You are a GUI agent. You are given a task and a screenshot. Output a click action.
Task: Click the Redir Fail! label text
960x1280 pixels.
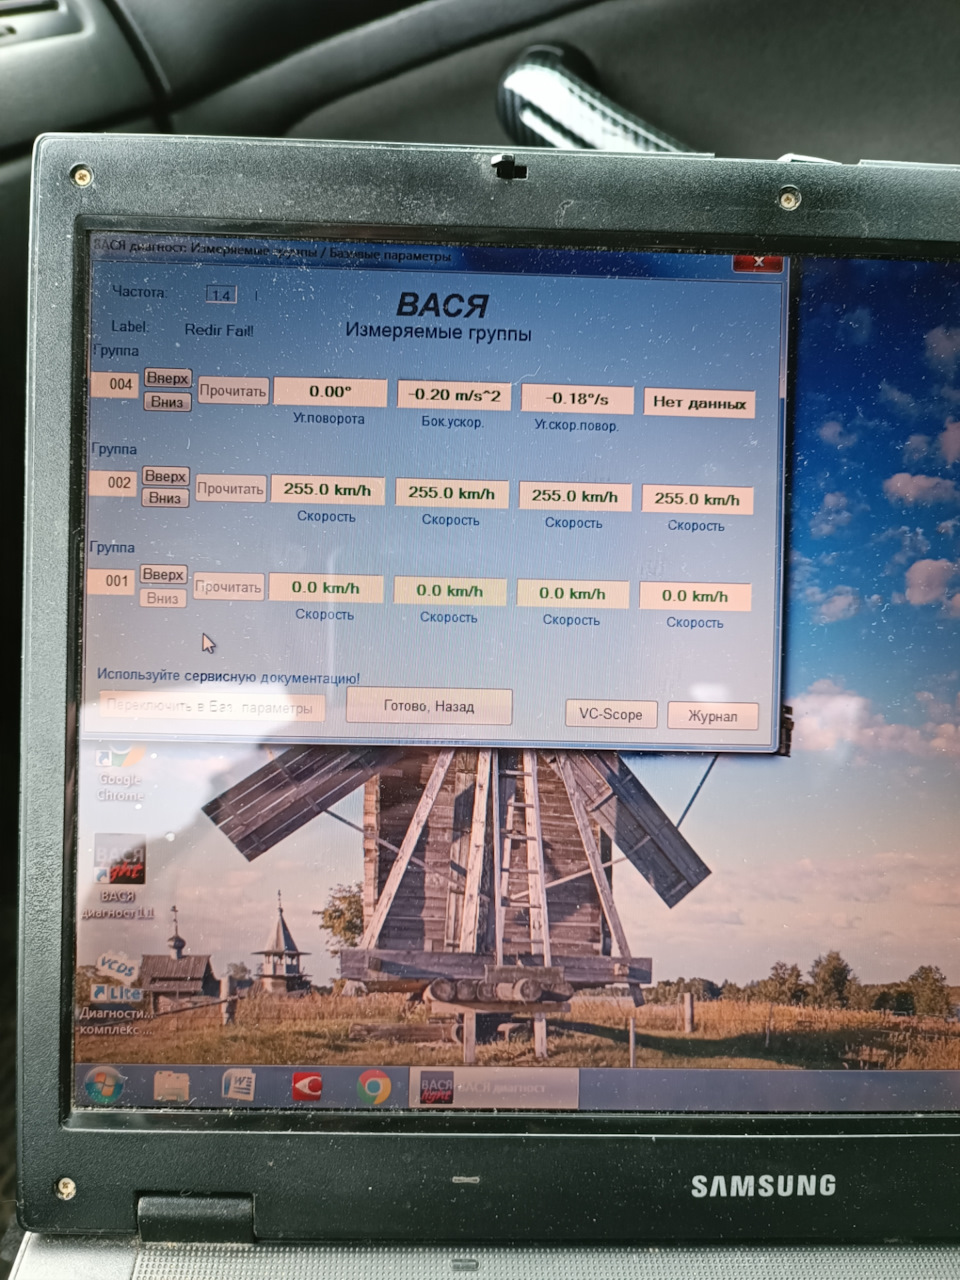(x=219, y=330)
